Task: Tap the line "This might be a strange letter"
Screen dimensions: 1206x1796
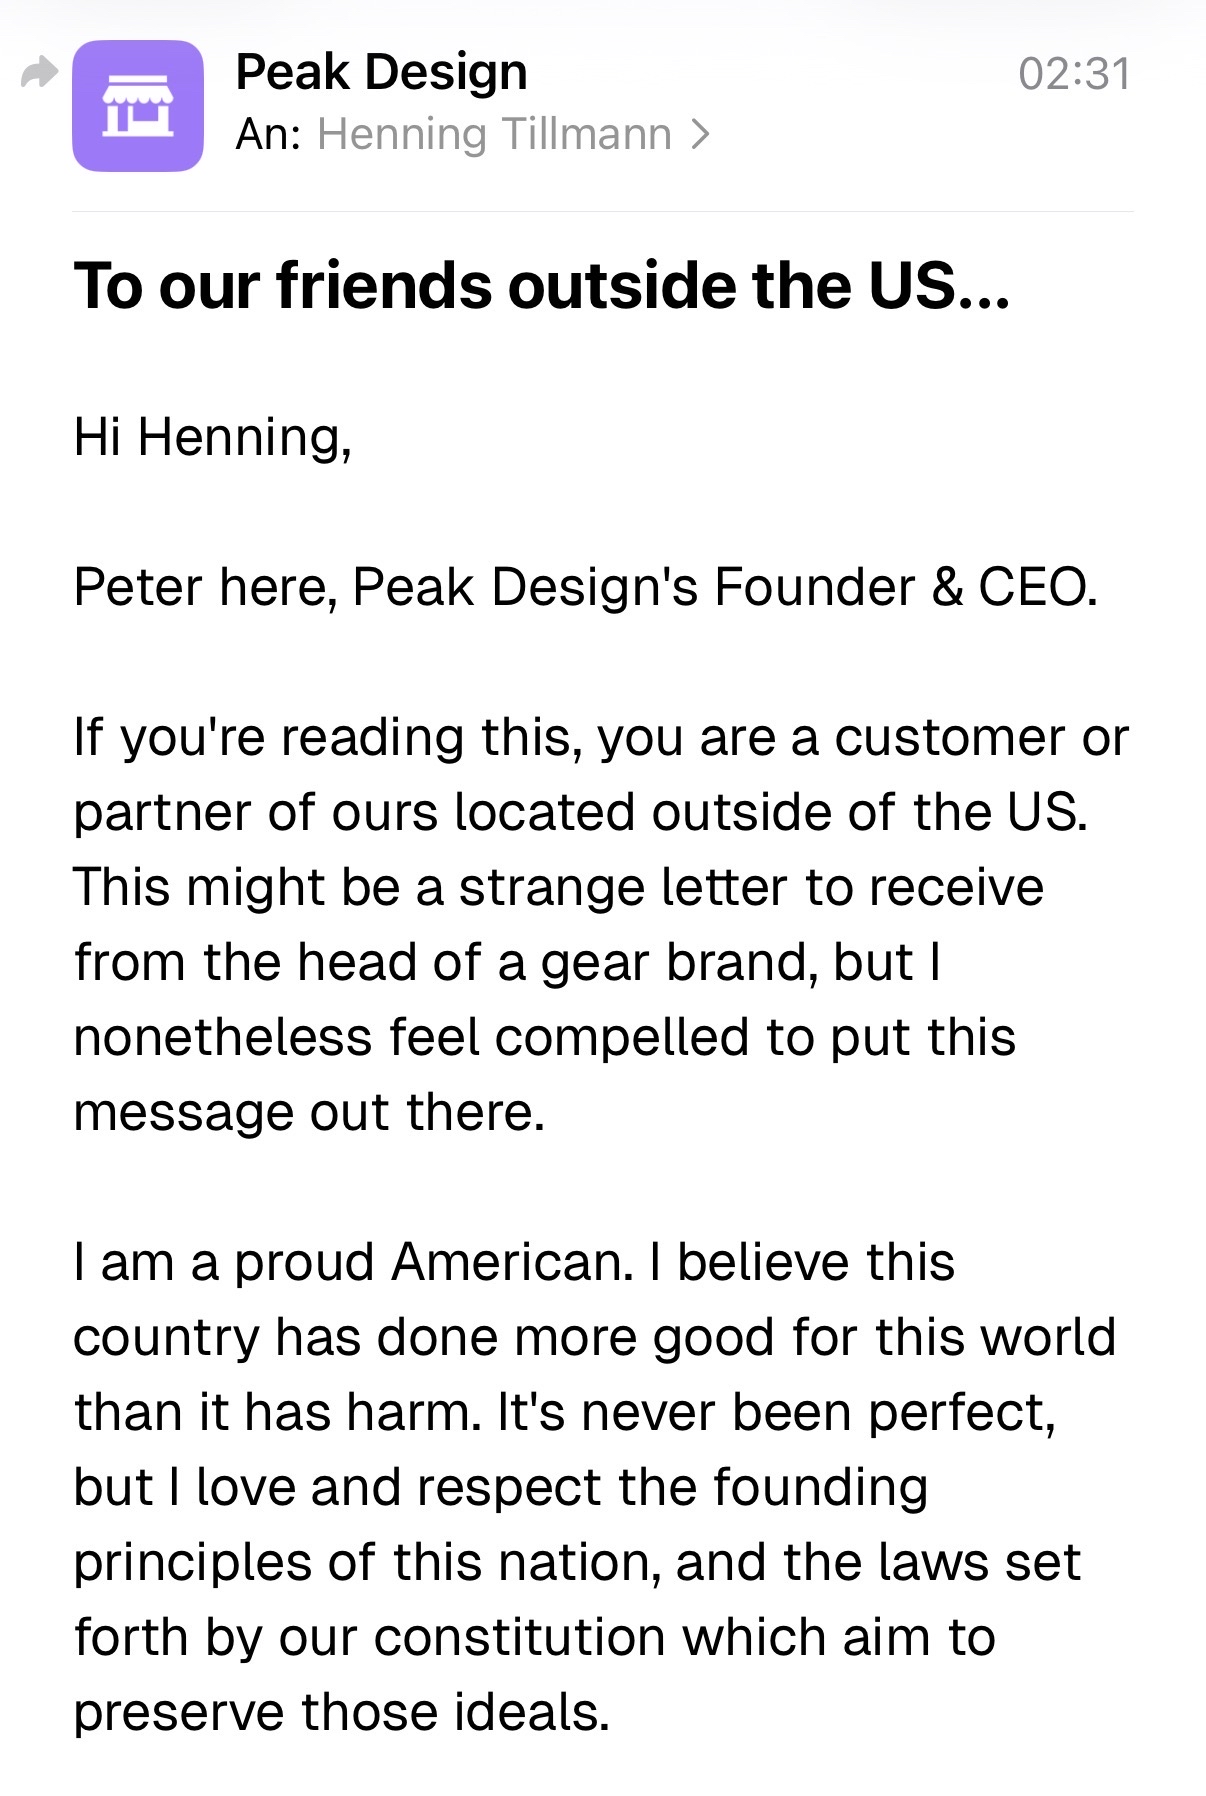Action: (x=558, y=887)
